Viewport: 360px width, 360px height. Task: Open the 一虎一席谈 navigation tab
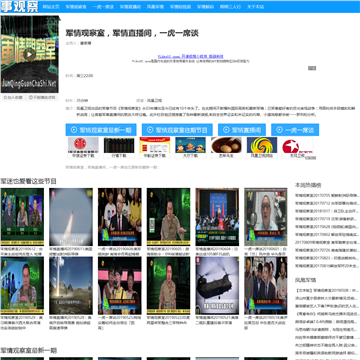(103, 7)
